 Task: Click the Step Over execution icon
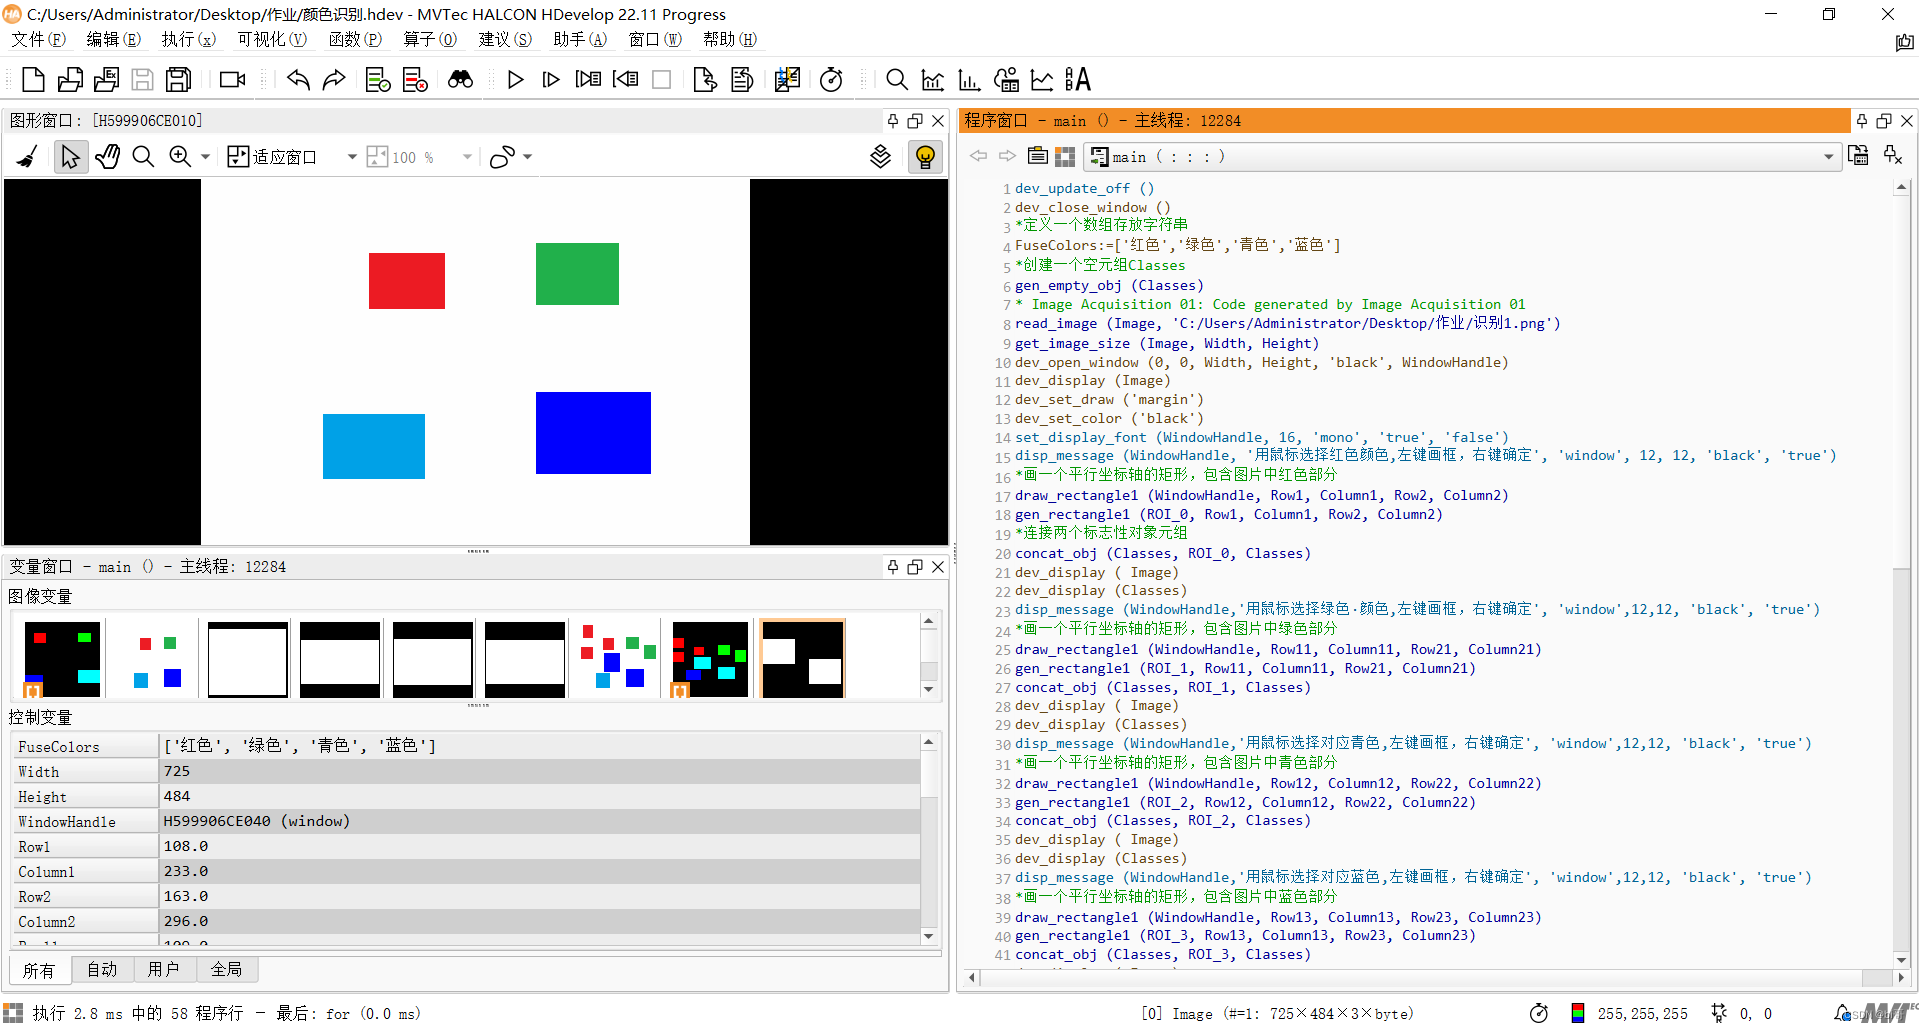pyautogui.click(x=551, y=80)
